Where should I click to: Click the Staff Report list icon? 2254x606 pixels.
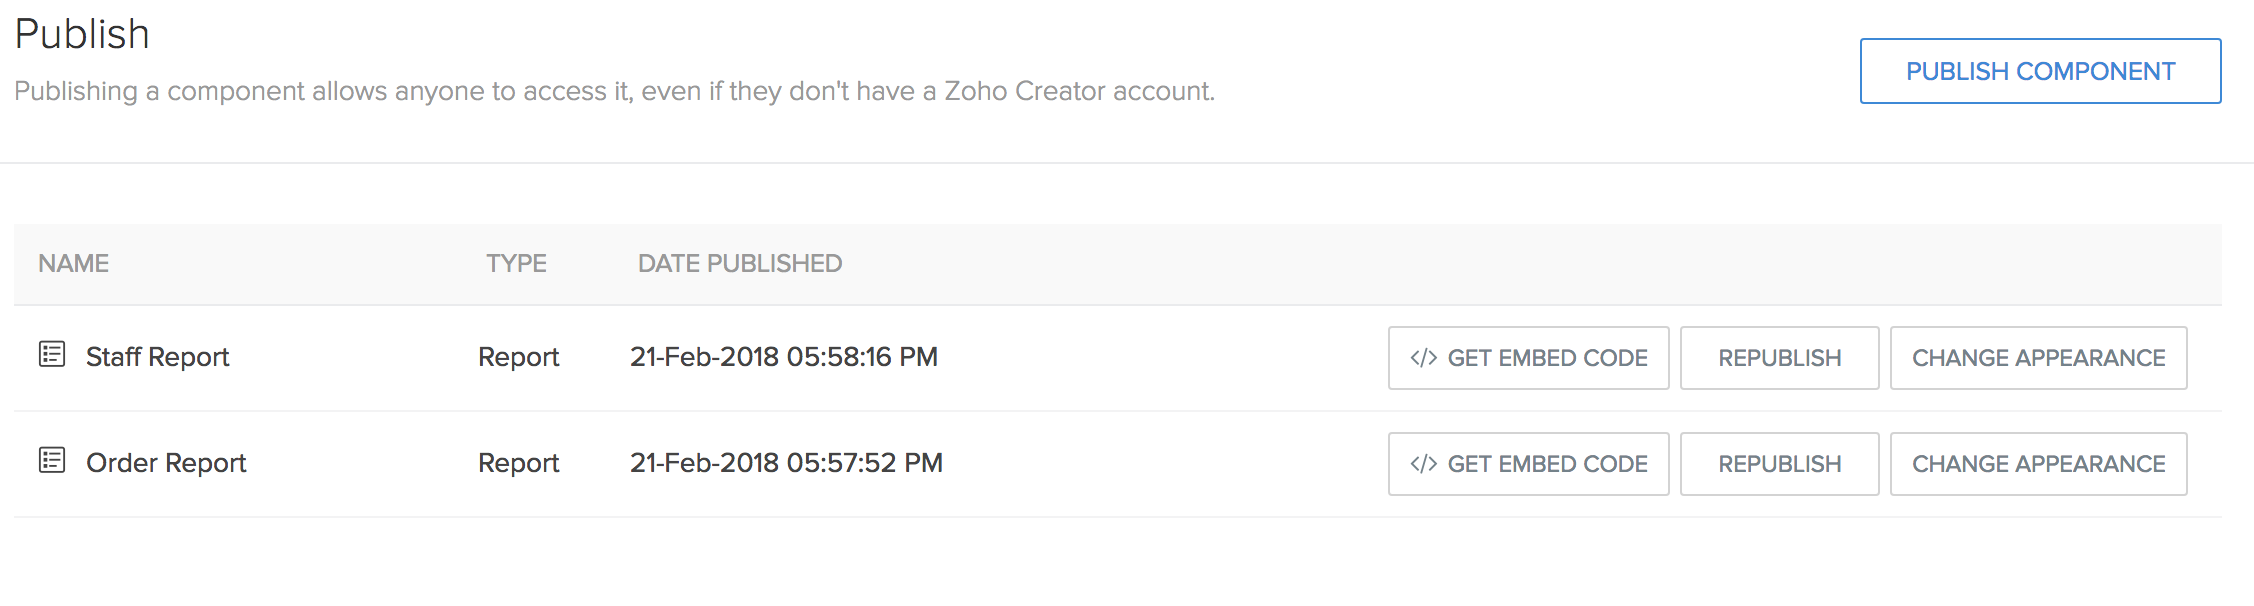(x=53, y=357)
